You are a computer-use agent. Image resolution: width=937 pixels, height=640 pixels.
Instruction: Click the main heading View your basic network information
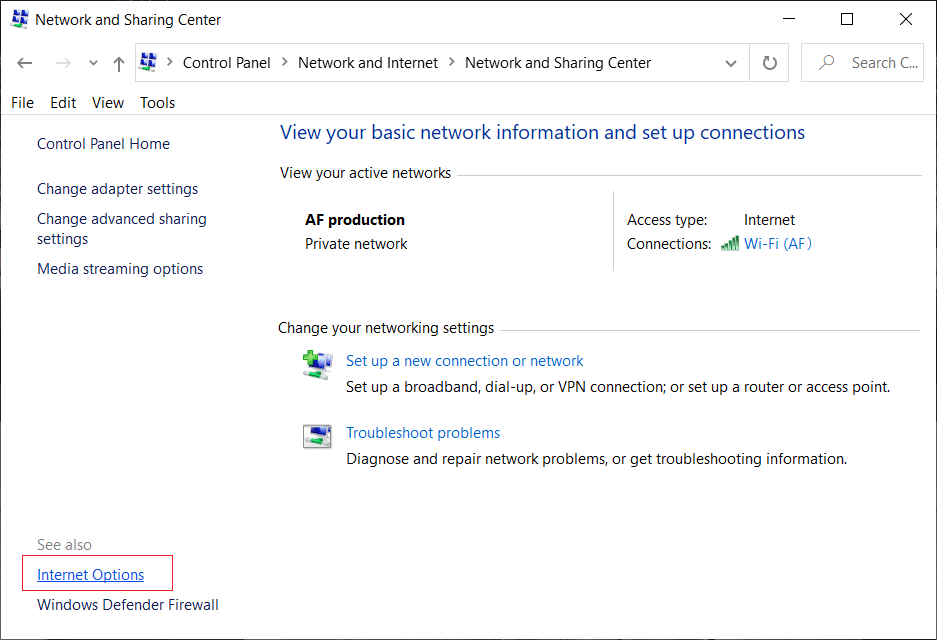[x=543, y=133]
